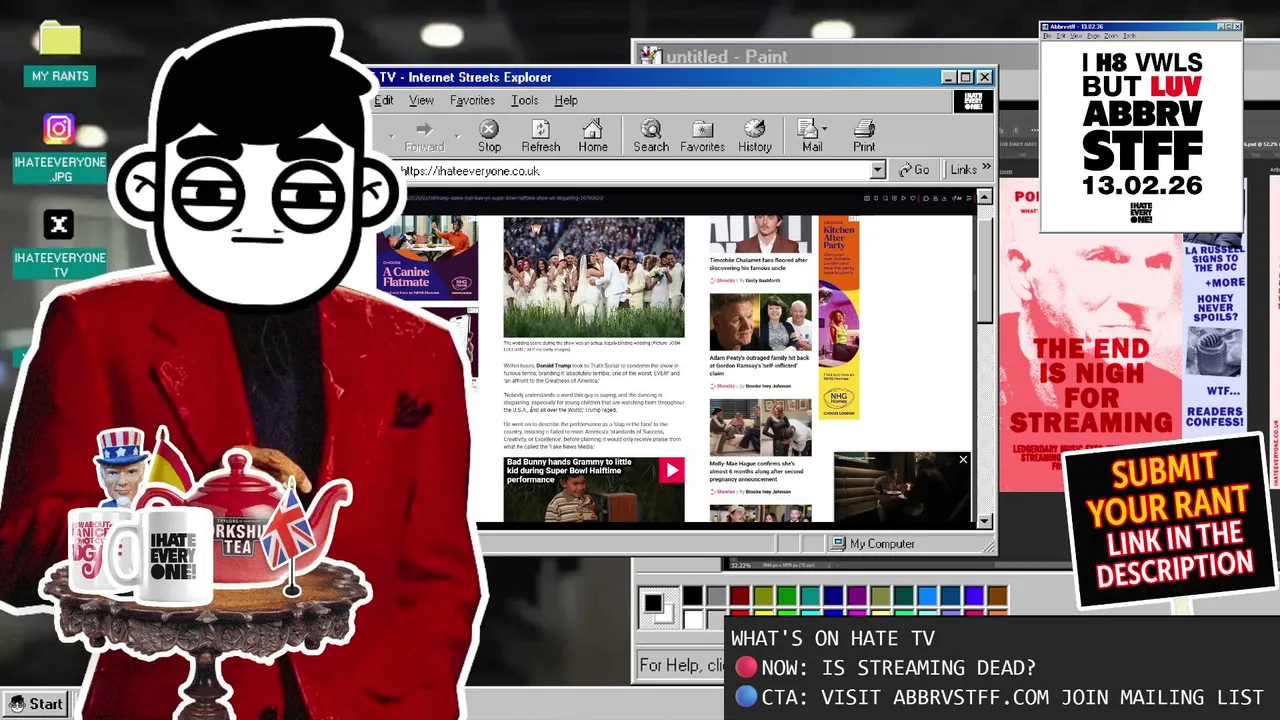
Task: Play the Bad Bunny Grammy video
Action: click(x=671, y=470)
